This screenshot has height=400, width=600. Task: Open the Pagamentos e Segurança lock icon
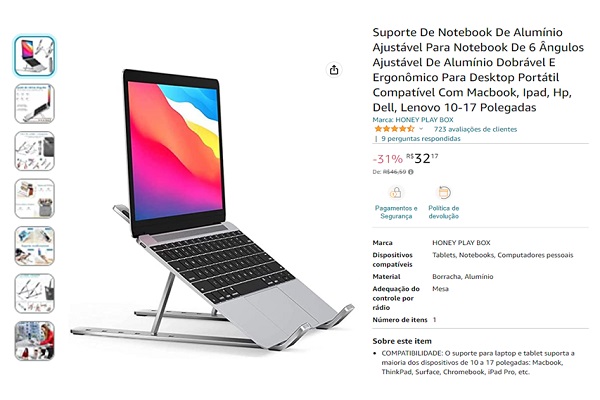(395, 192)
